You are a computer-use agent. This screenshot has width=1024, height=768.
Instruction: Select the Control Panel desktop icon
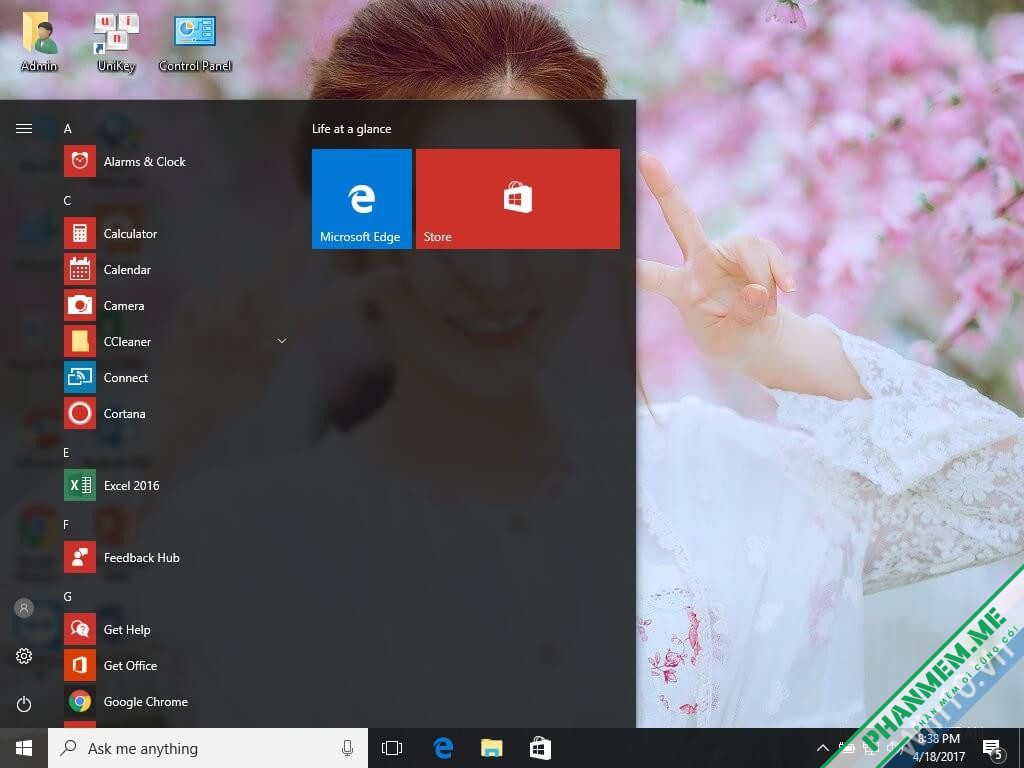(195, 42)
